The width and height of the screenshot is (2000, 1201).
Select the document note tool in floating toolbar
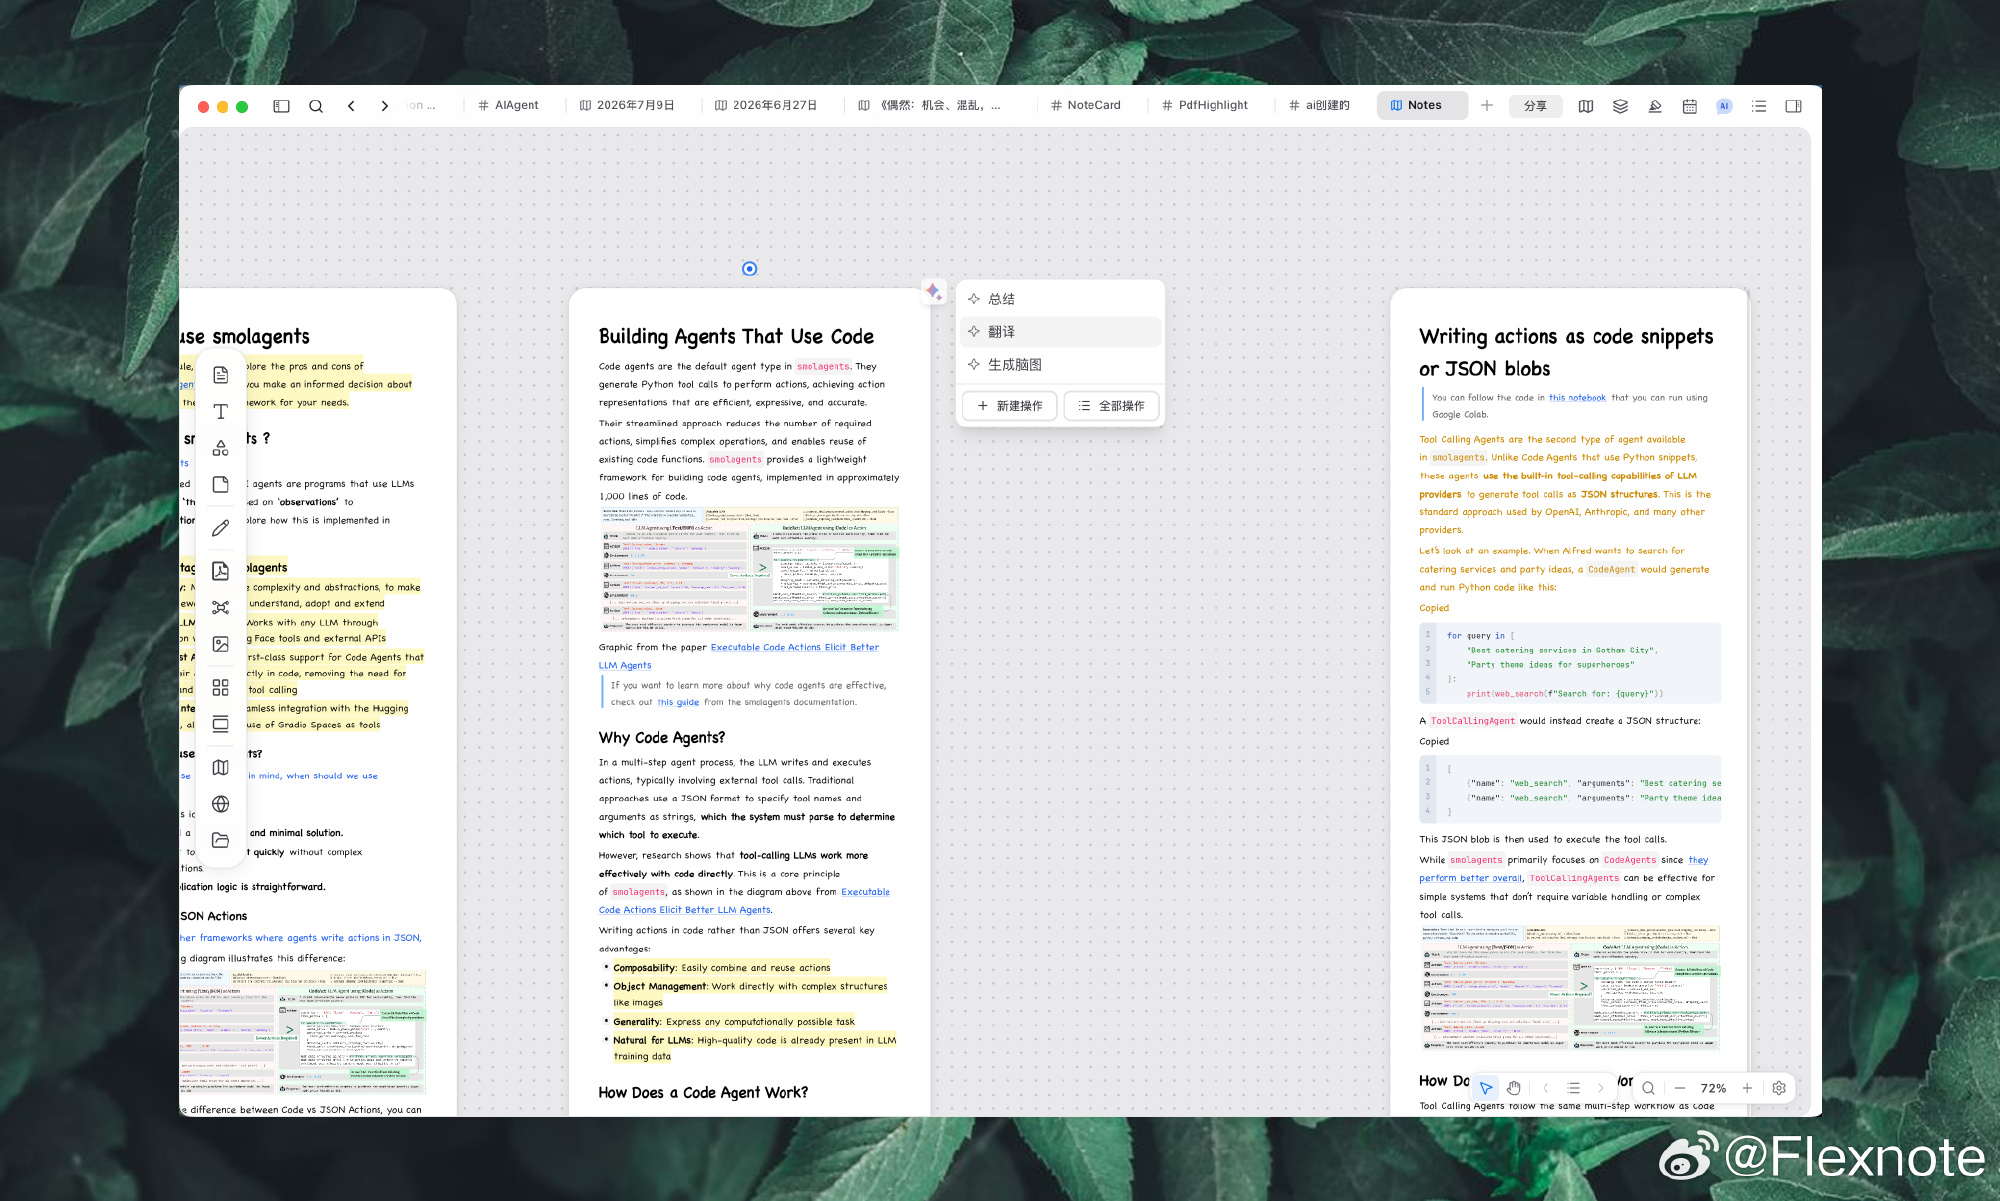coord(221,375)
